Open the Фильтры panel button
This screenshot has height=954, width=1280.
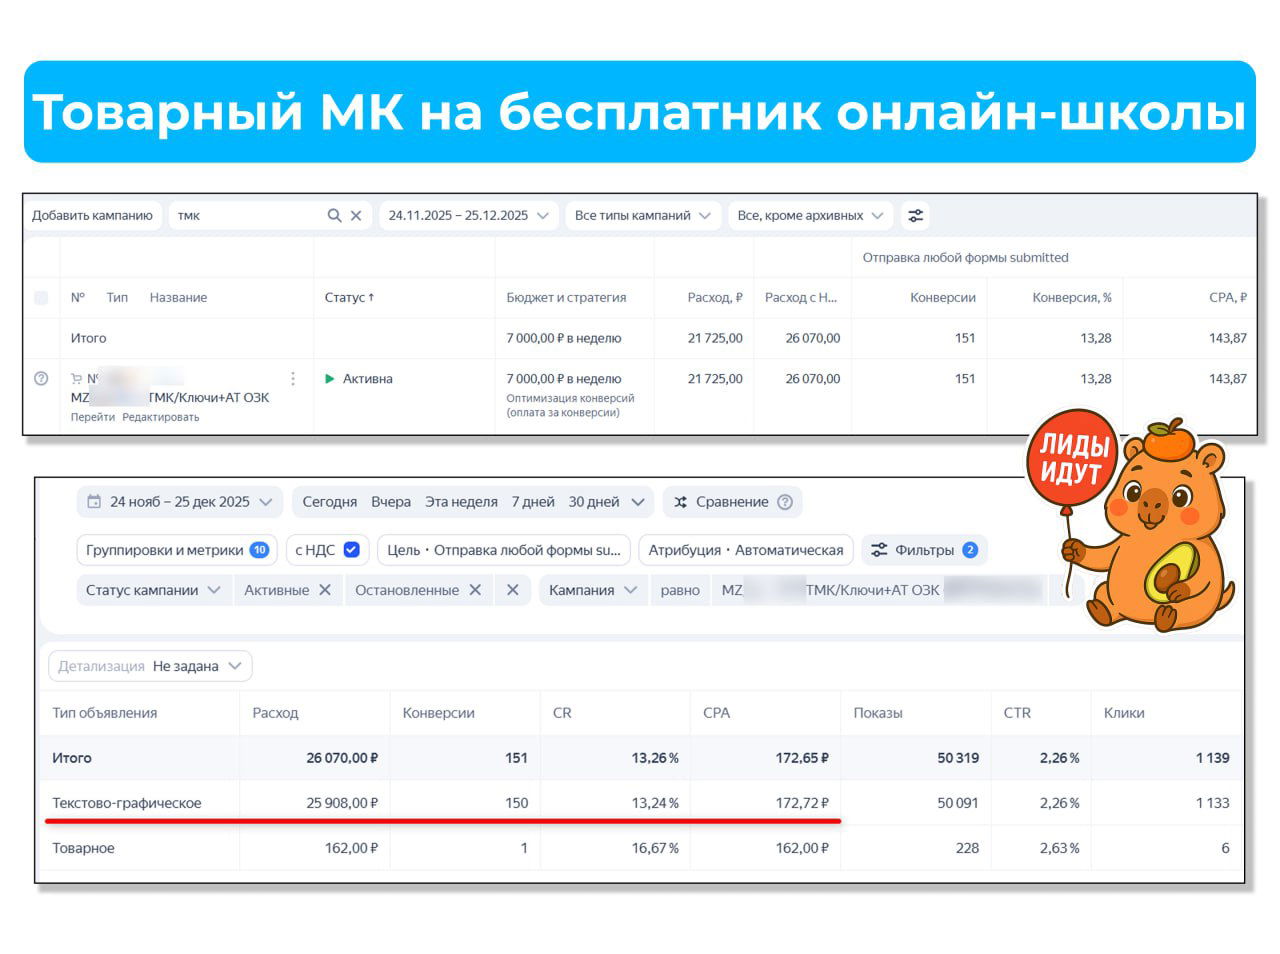pos(923,550)
